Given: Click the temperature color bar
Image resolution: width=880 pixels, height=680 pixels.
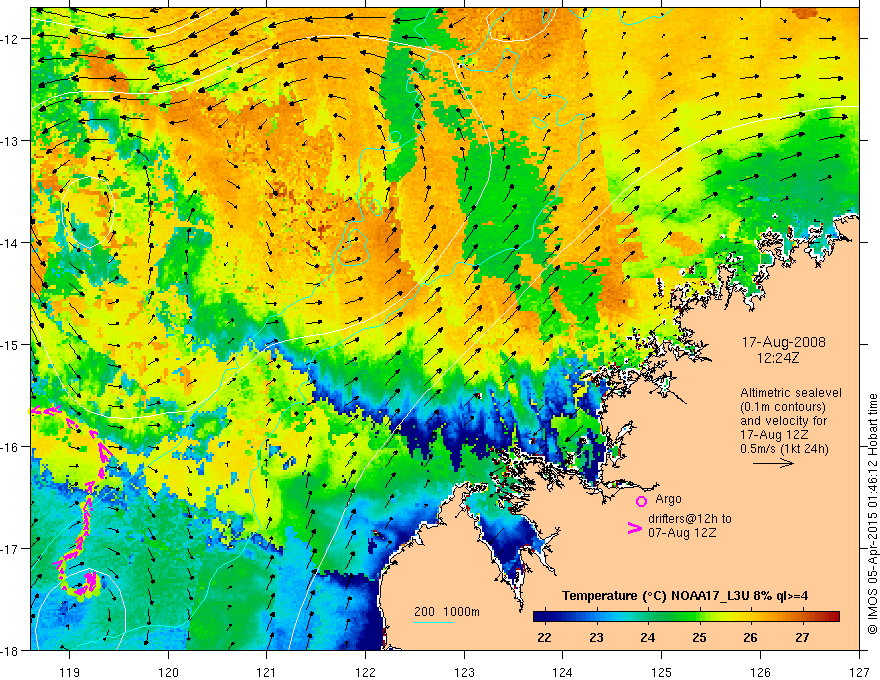Looking at the screenshot, I should click(686, 616).
